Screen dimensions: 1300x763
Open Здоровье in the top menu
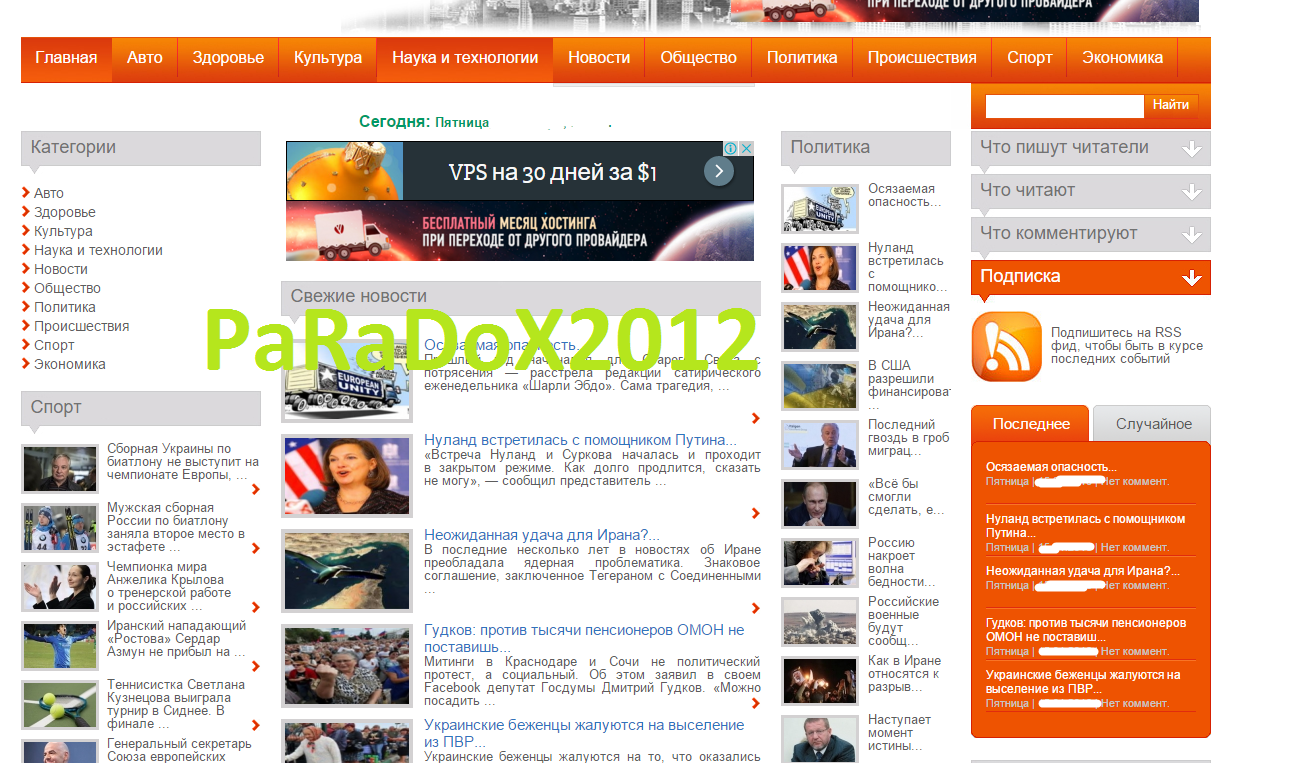coord(228,58)
